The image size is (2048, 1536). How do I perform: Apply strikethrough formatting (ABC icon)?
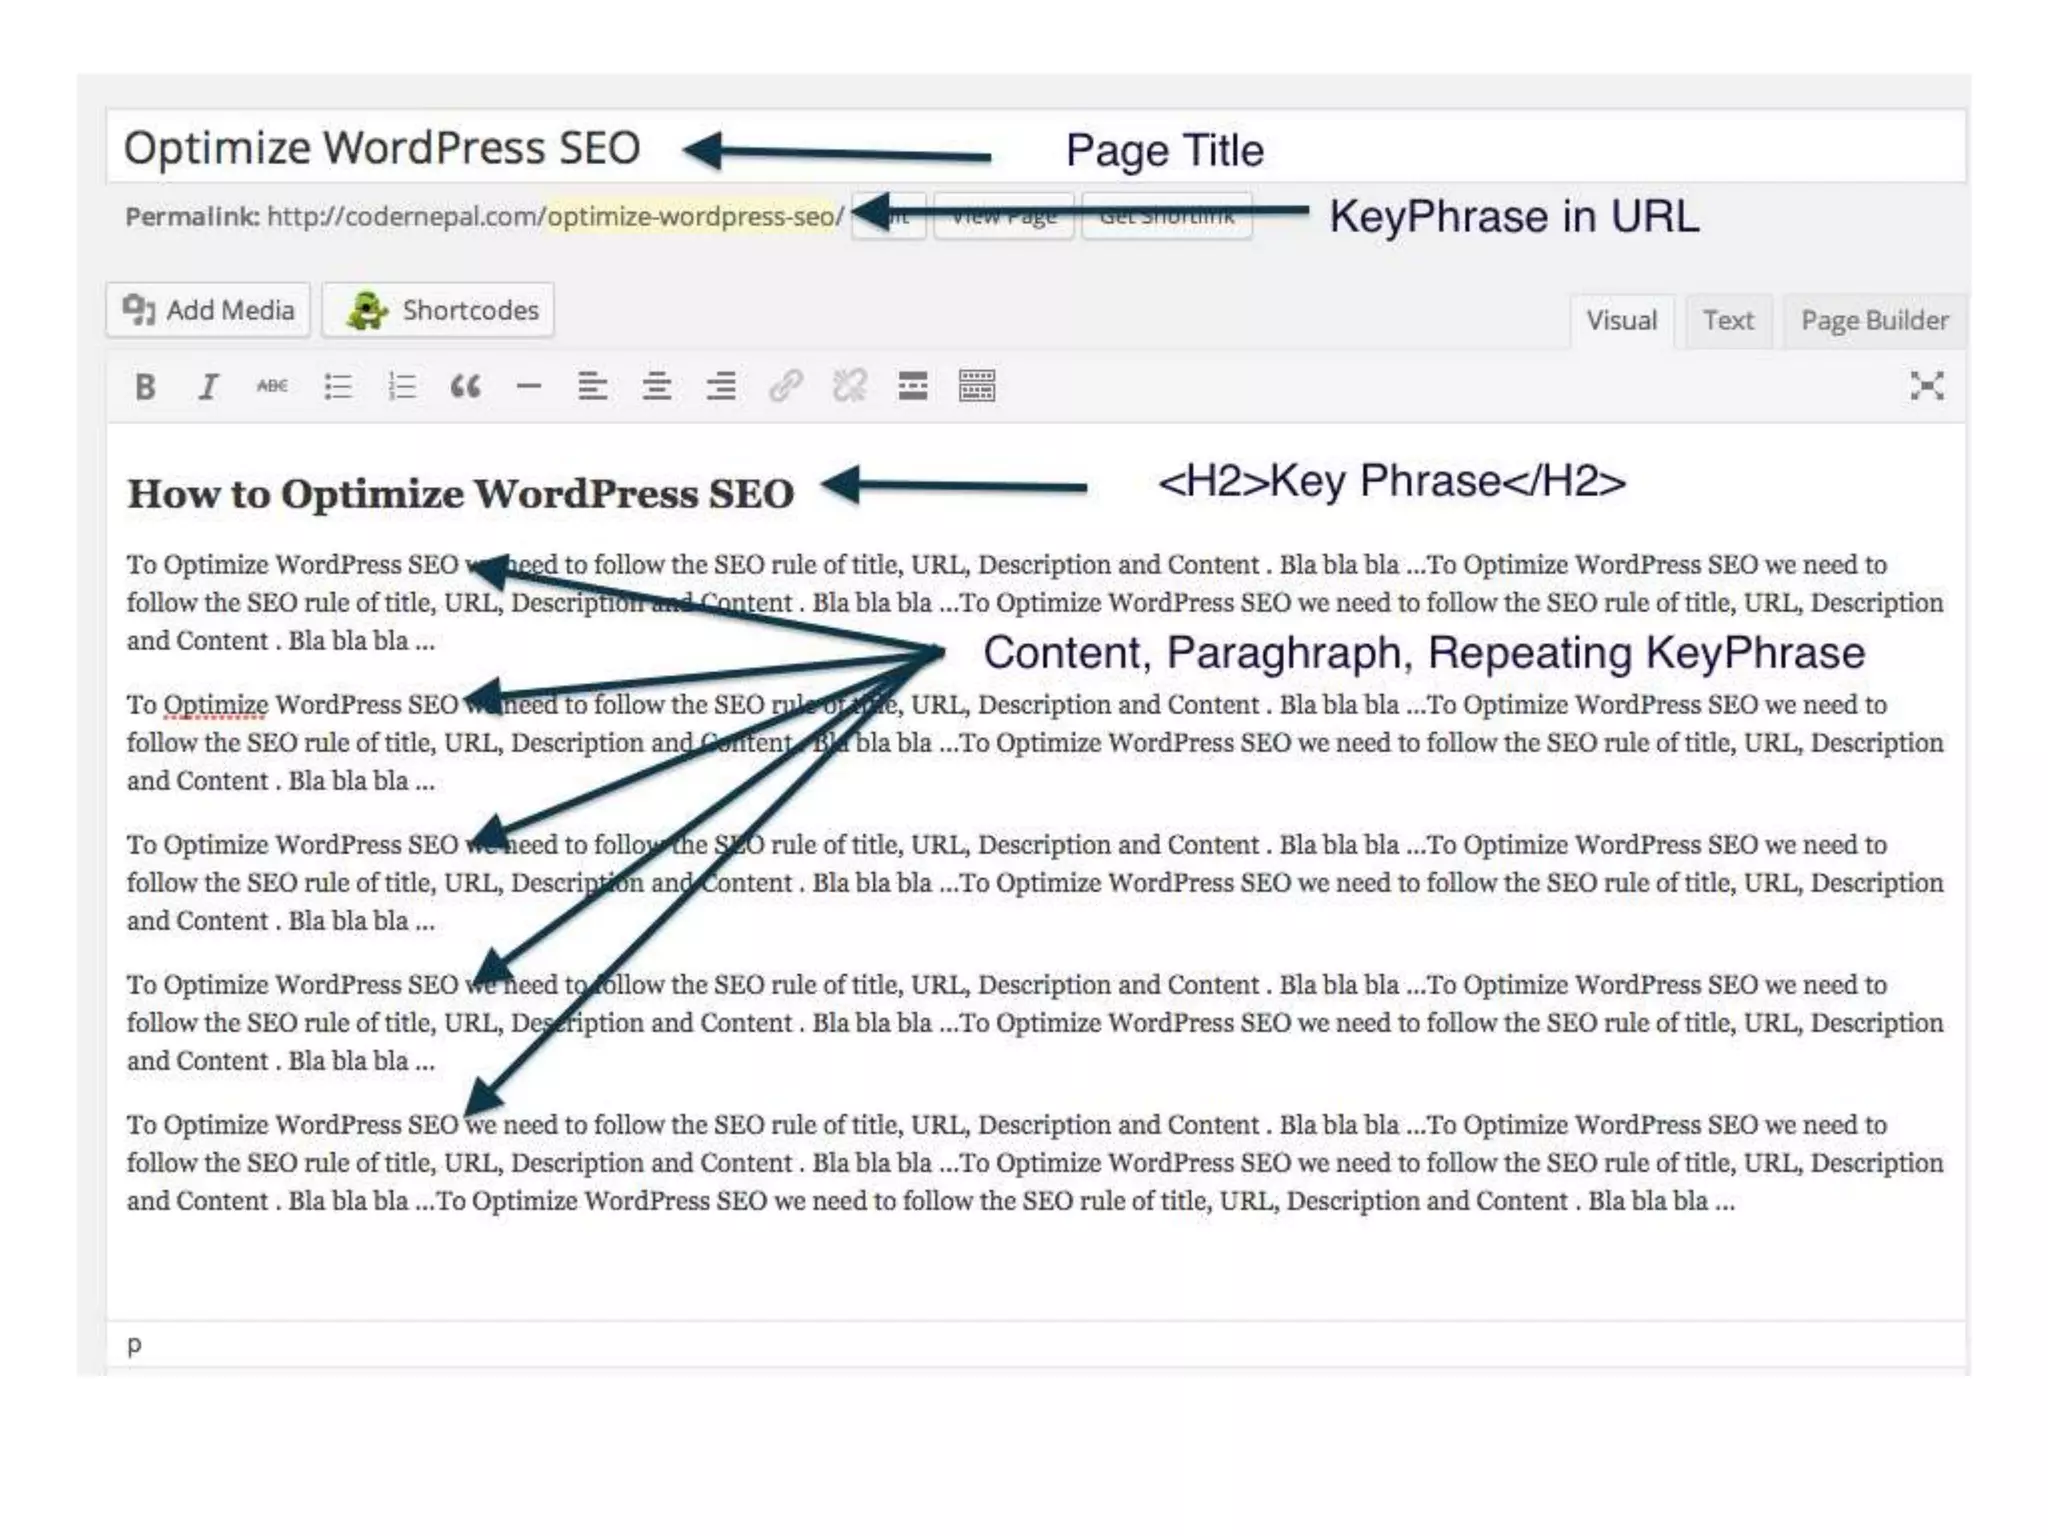tap(272, 386)
